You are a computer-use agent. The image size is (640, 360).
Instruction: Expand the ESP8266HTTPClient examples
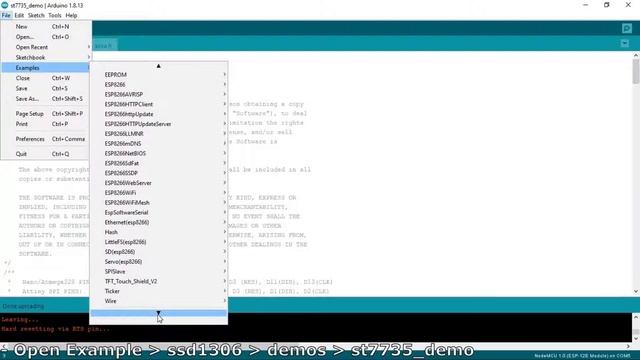tap(159, 104)
